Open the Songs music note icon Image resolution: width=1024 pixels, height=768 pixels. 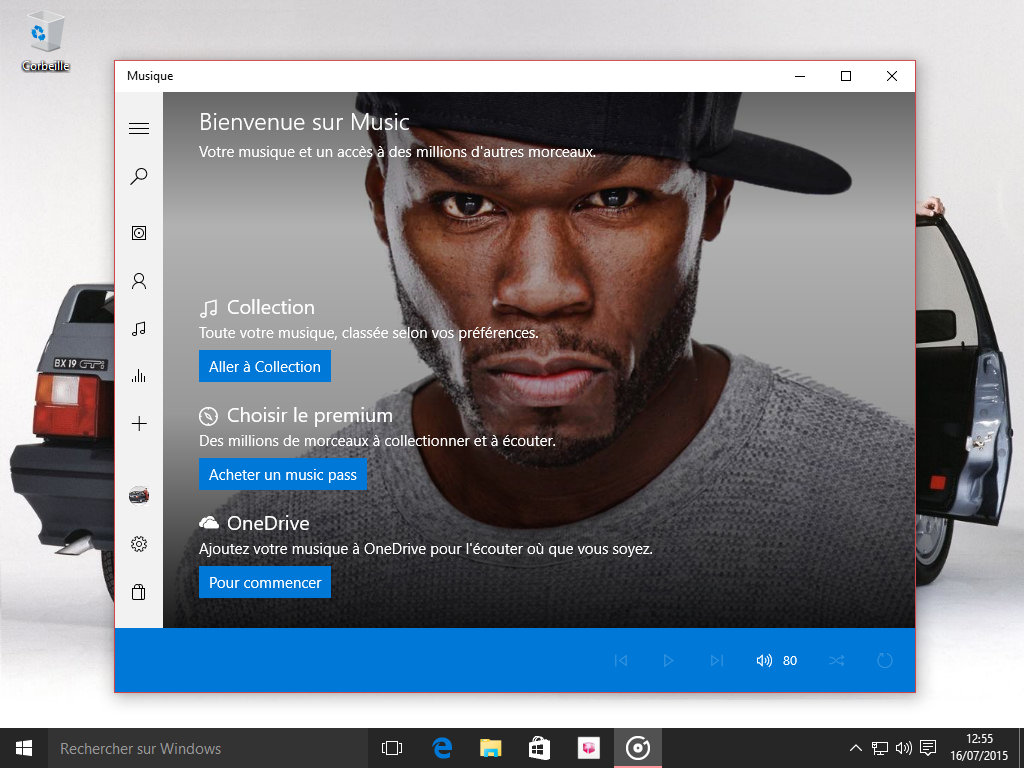[139, 328]
